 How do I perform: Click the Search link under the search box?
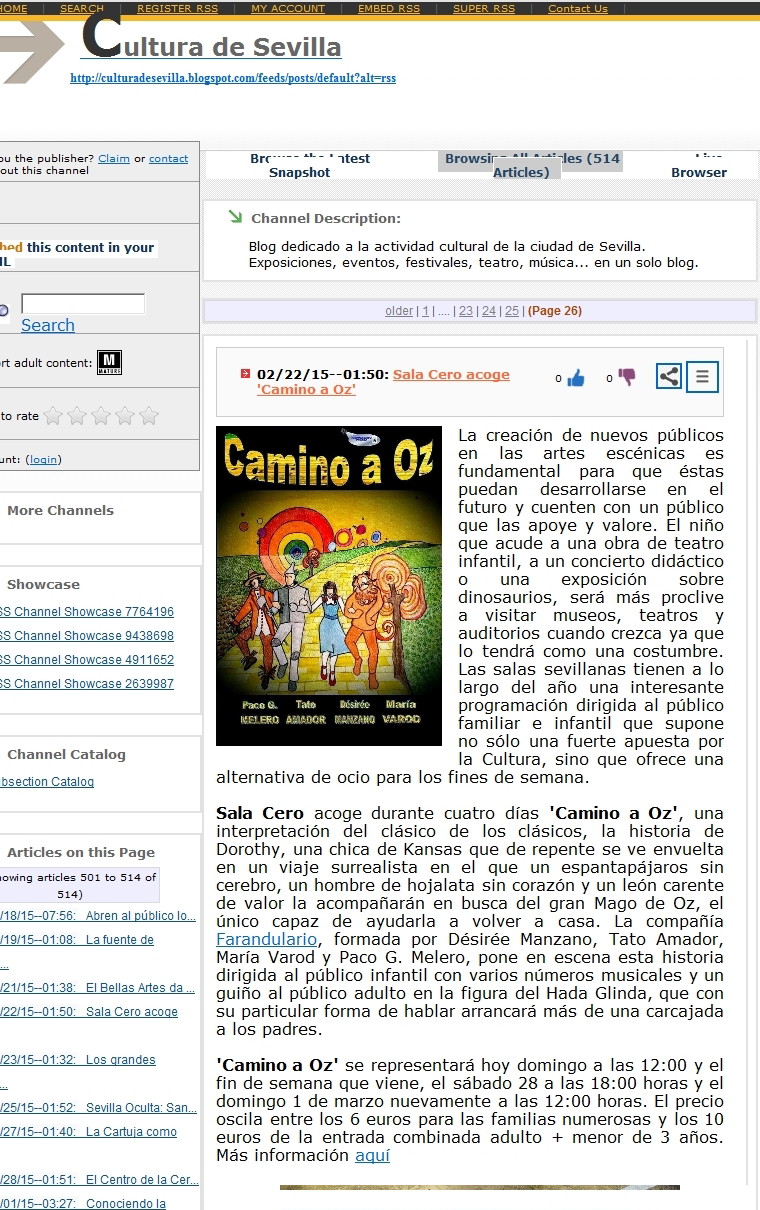pos(48,325)
